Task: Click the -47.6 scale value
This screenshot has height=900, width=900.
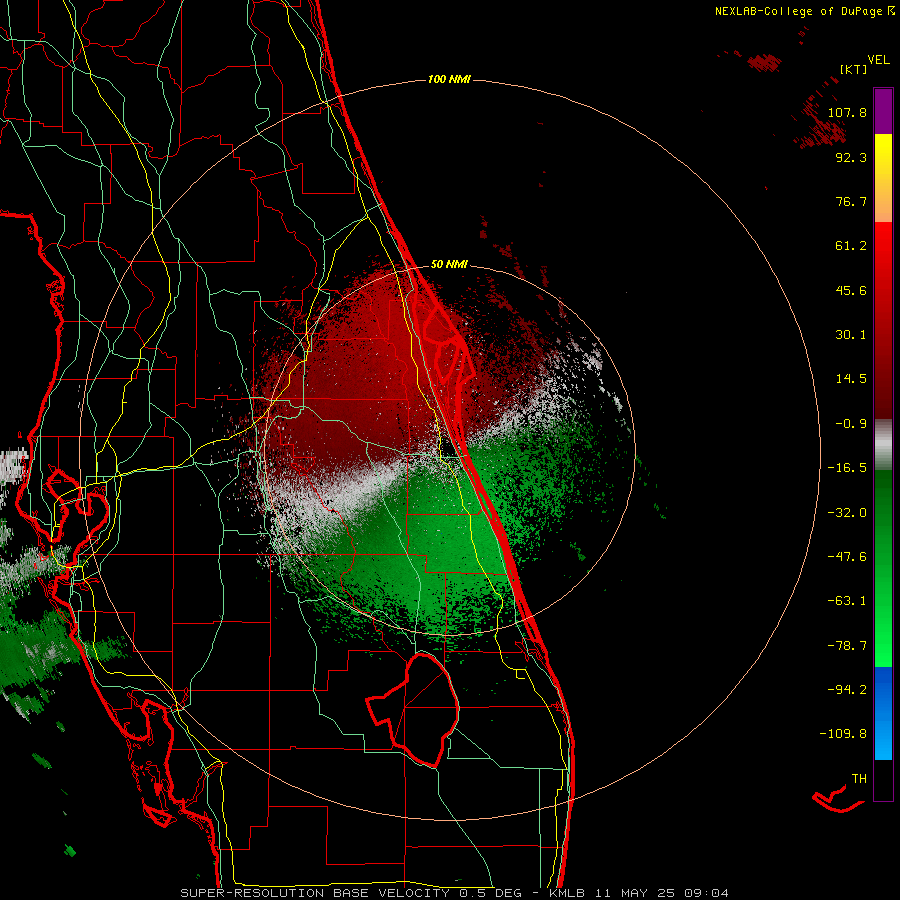Action: [847, 557]
